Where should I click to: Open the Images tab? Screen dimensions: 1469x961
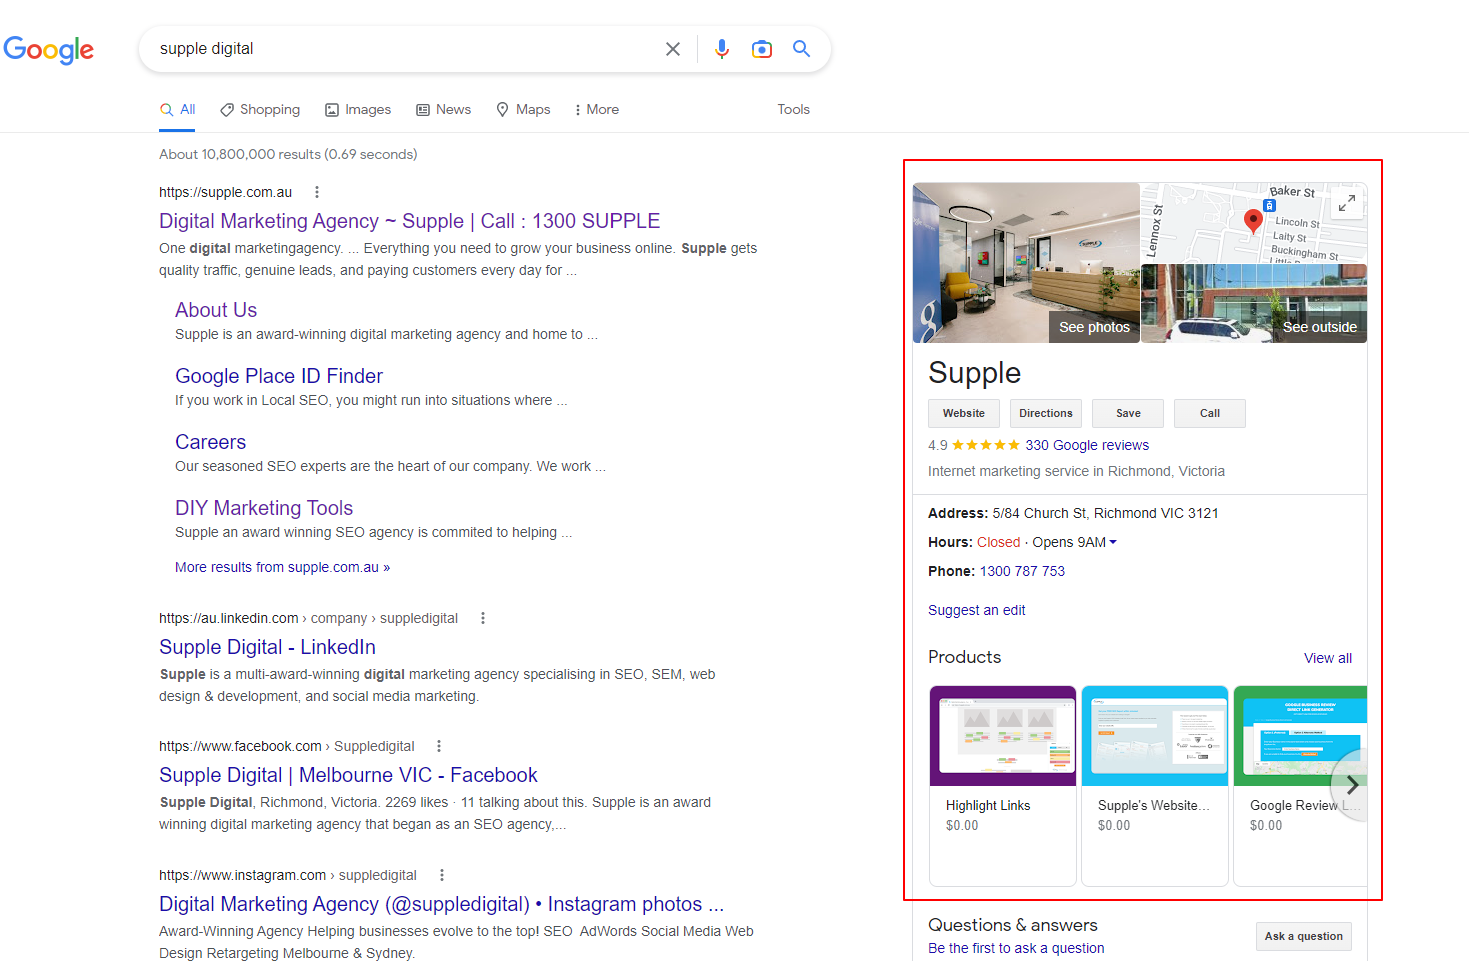(x=358, y=110)
